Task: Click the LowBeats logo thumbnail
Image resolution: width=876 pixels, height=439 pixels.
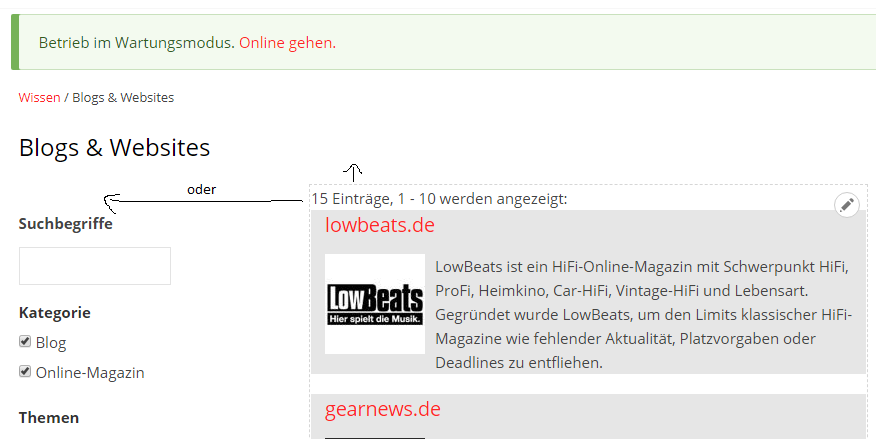Action: pyautogui.click(x=375, y=304)
